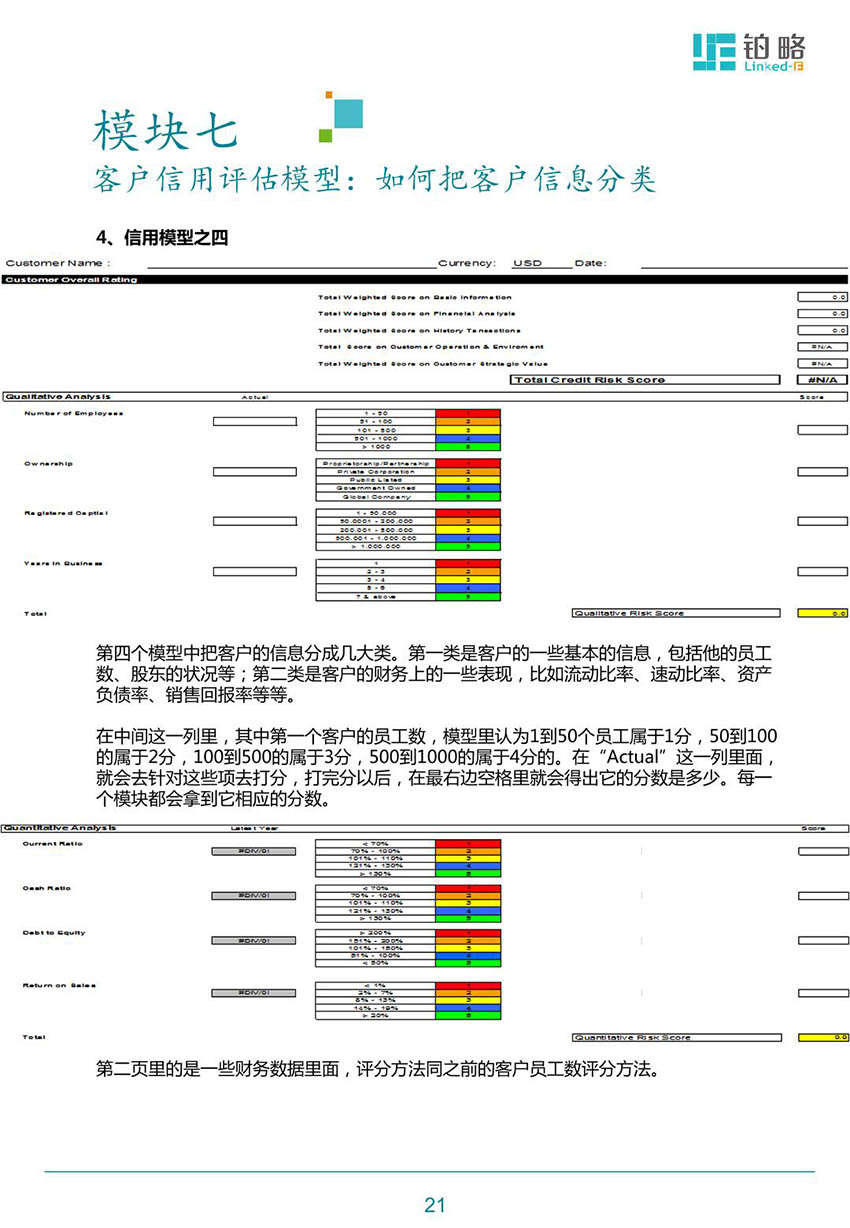
Task: Click the Ownership score box
Action: pyautogui.click(x=822, y=471)
